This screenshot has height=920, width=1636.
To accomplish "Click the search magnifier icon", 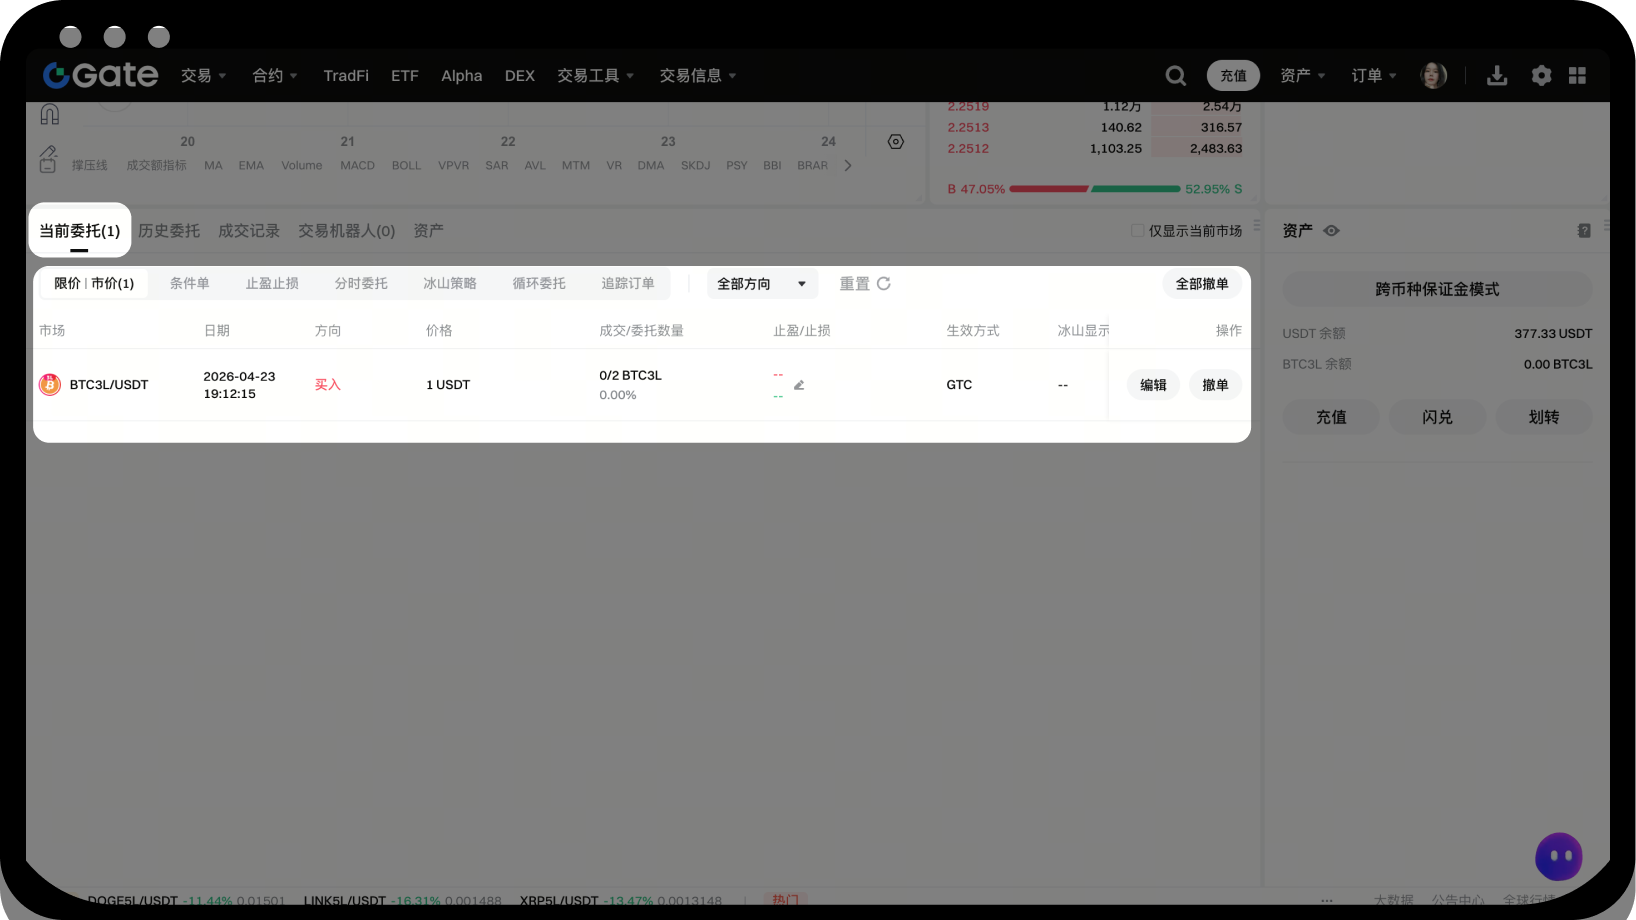I will (x=1175, y=76).
